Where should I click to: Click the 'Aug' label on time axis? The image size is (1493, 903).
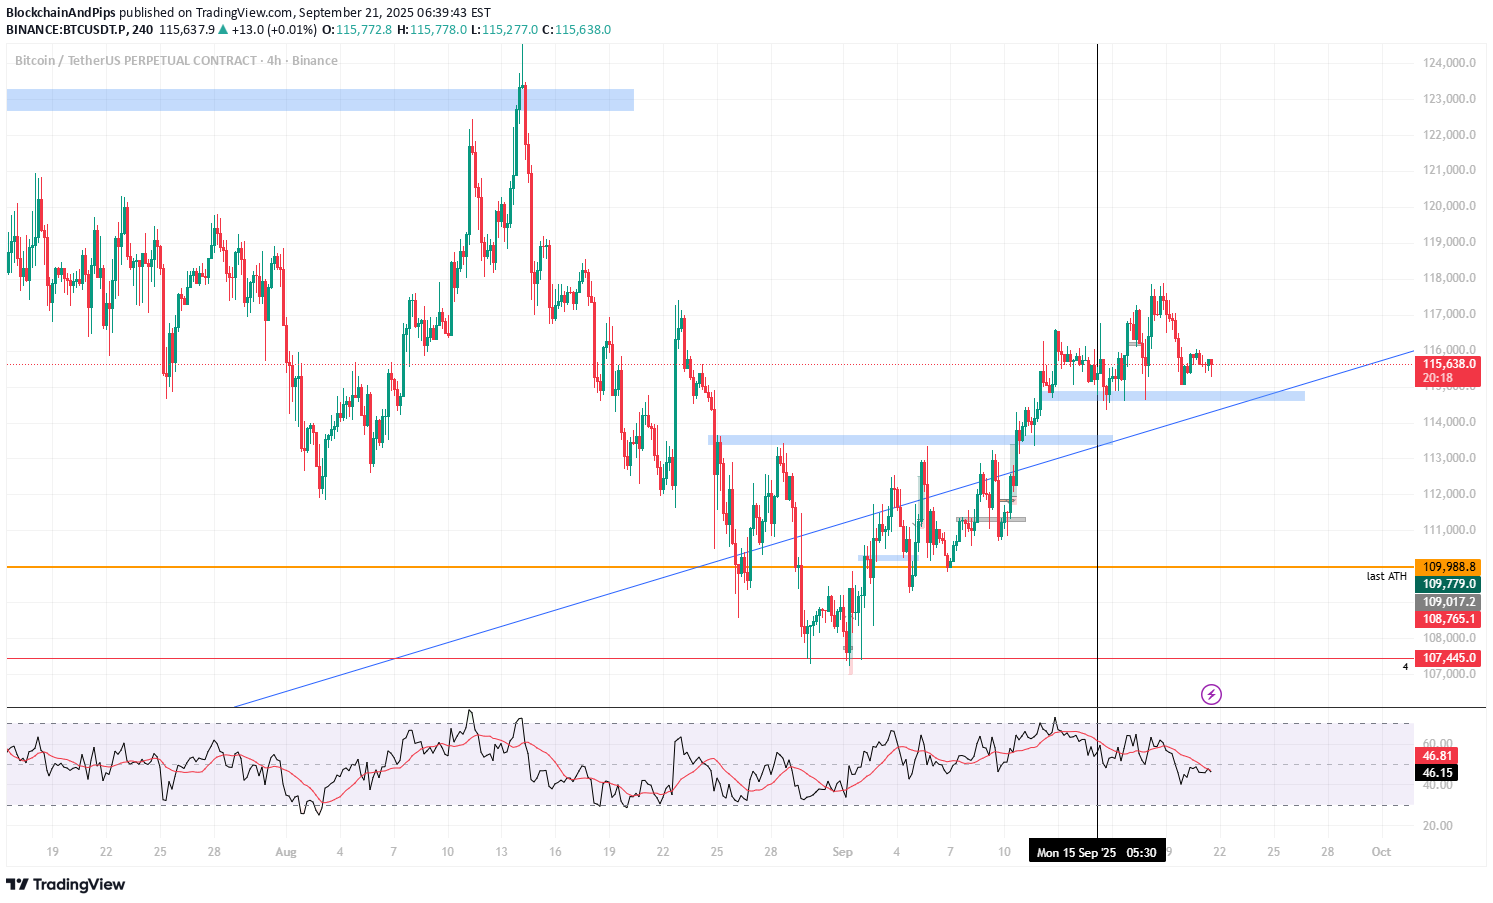[286, 852]
